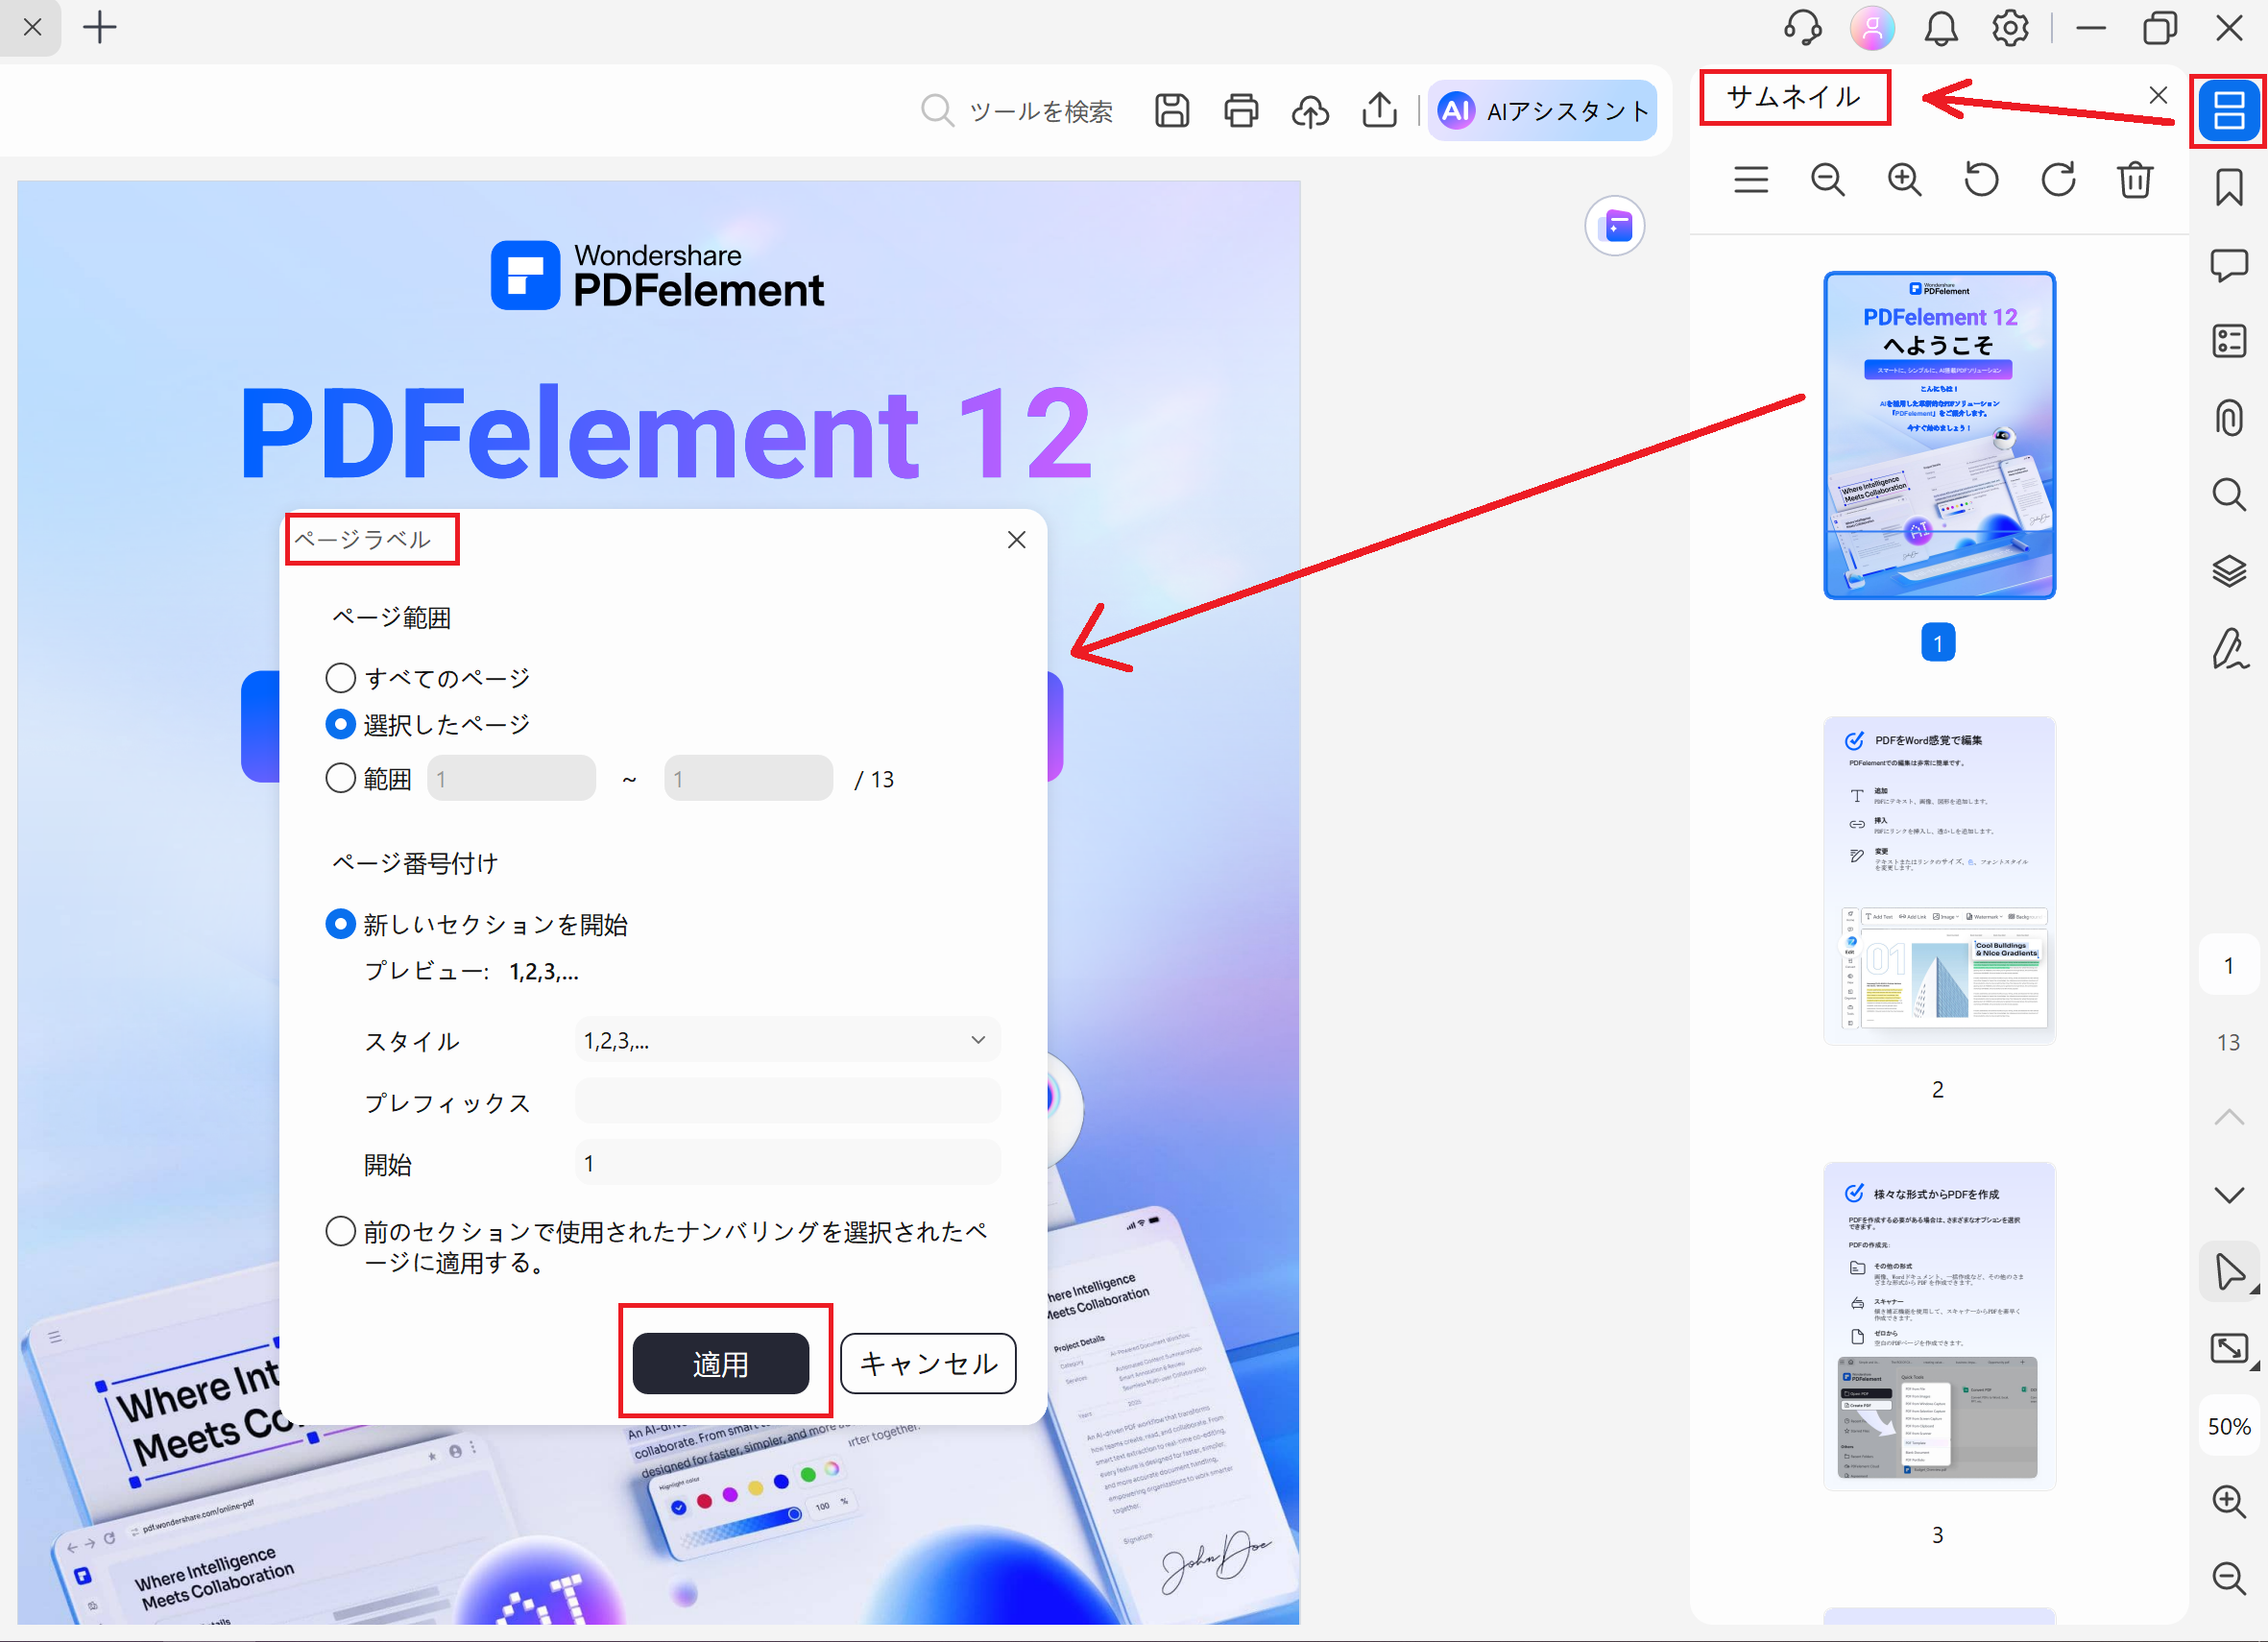Upload the document to cloud
2268x1642 pixels.
click(1310, 110)
